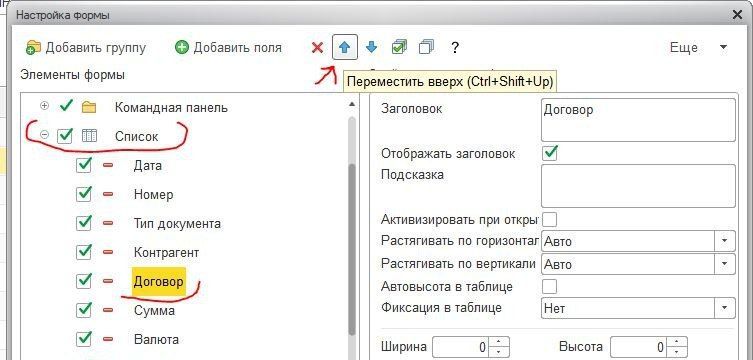Select the Сумма field row
This screenshot has width=753, height=360.
click(x=154, y=311)
